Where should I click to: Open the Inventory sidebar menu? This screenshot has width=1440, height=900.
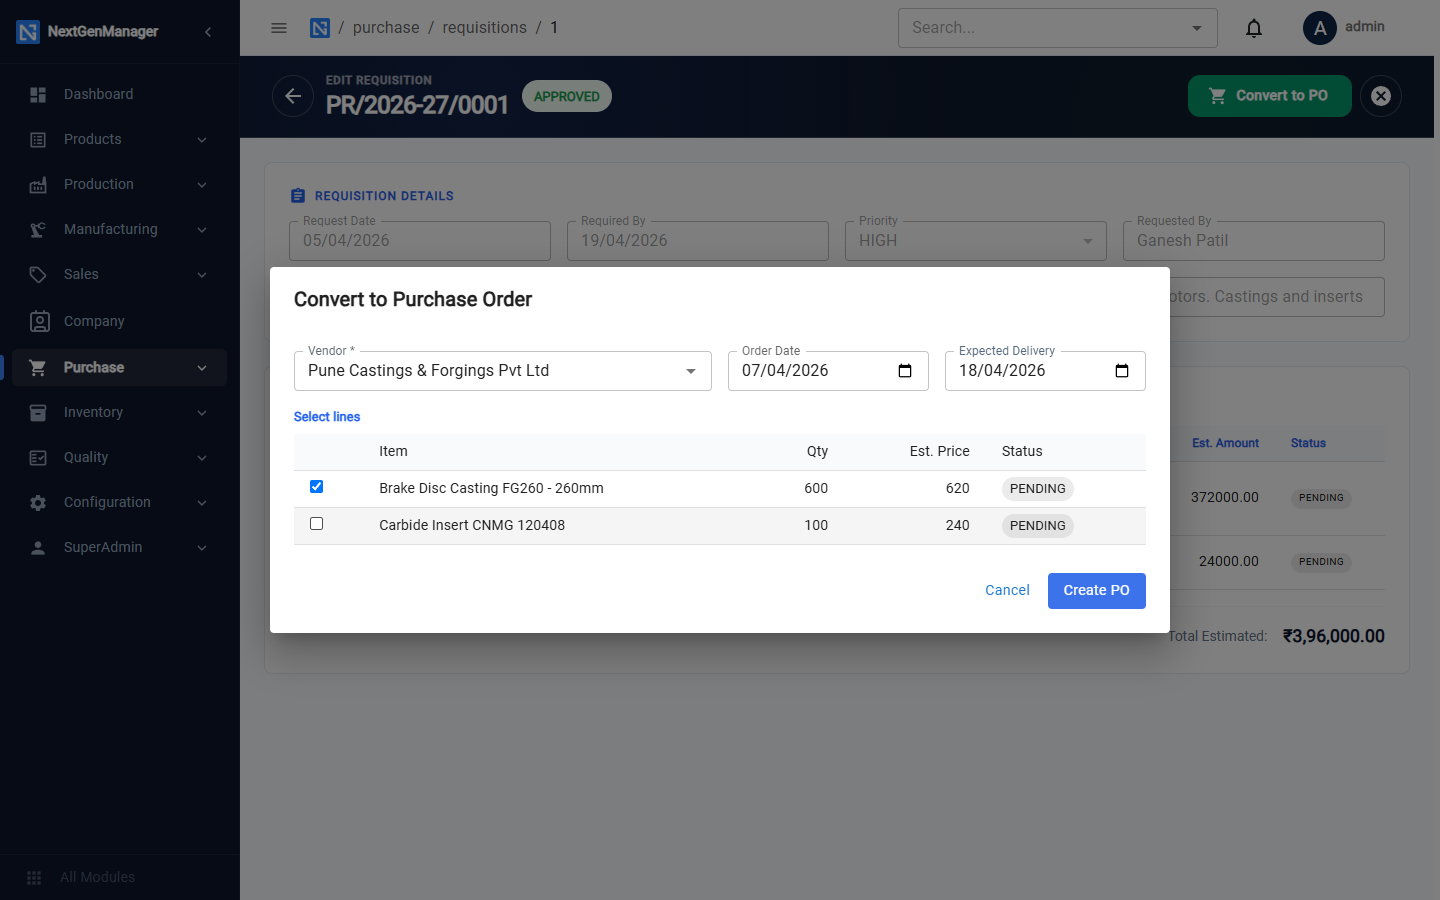[120, 412]
